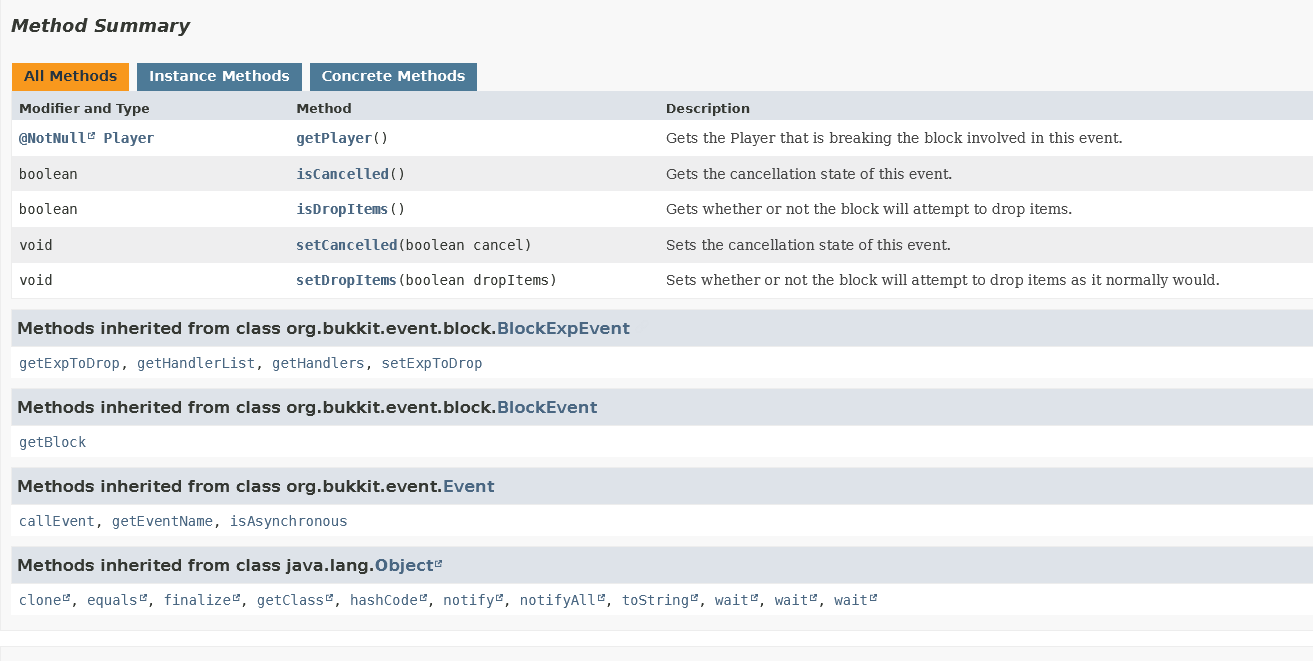1313x661 pixels.
Task: Open the setCancelled method link
Action: (x=346, y=245)
